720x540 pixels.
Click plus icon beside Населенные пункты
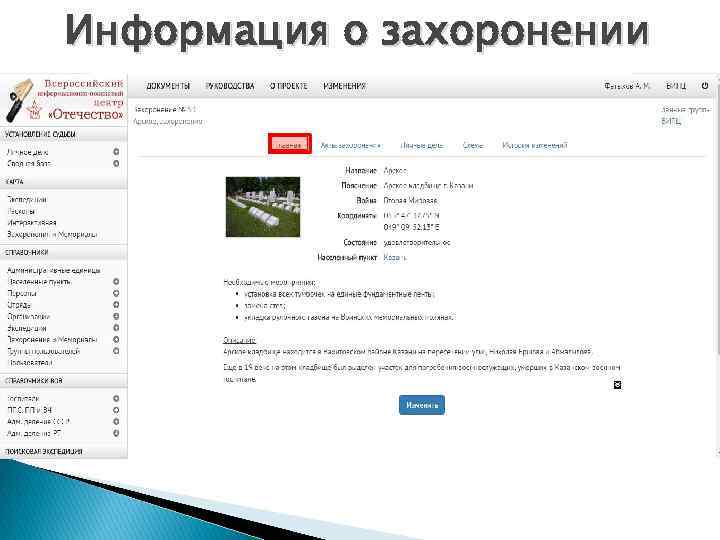click(116, 281)
